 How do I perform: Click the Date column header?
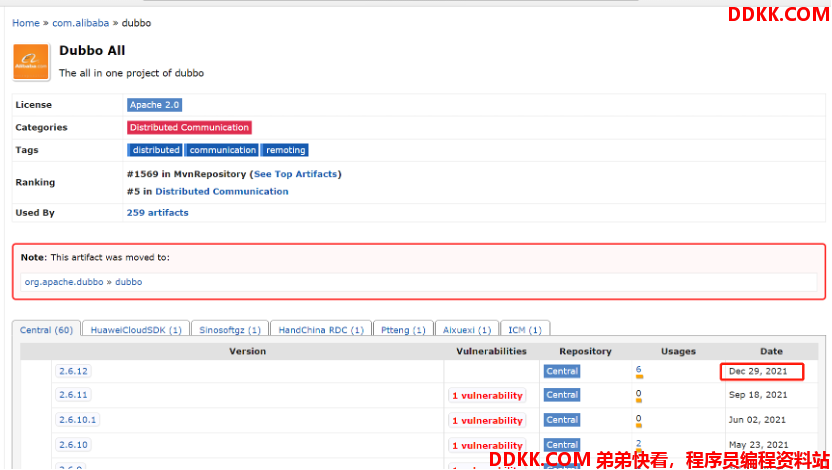[x=771, y=351]
